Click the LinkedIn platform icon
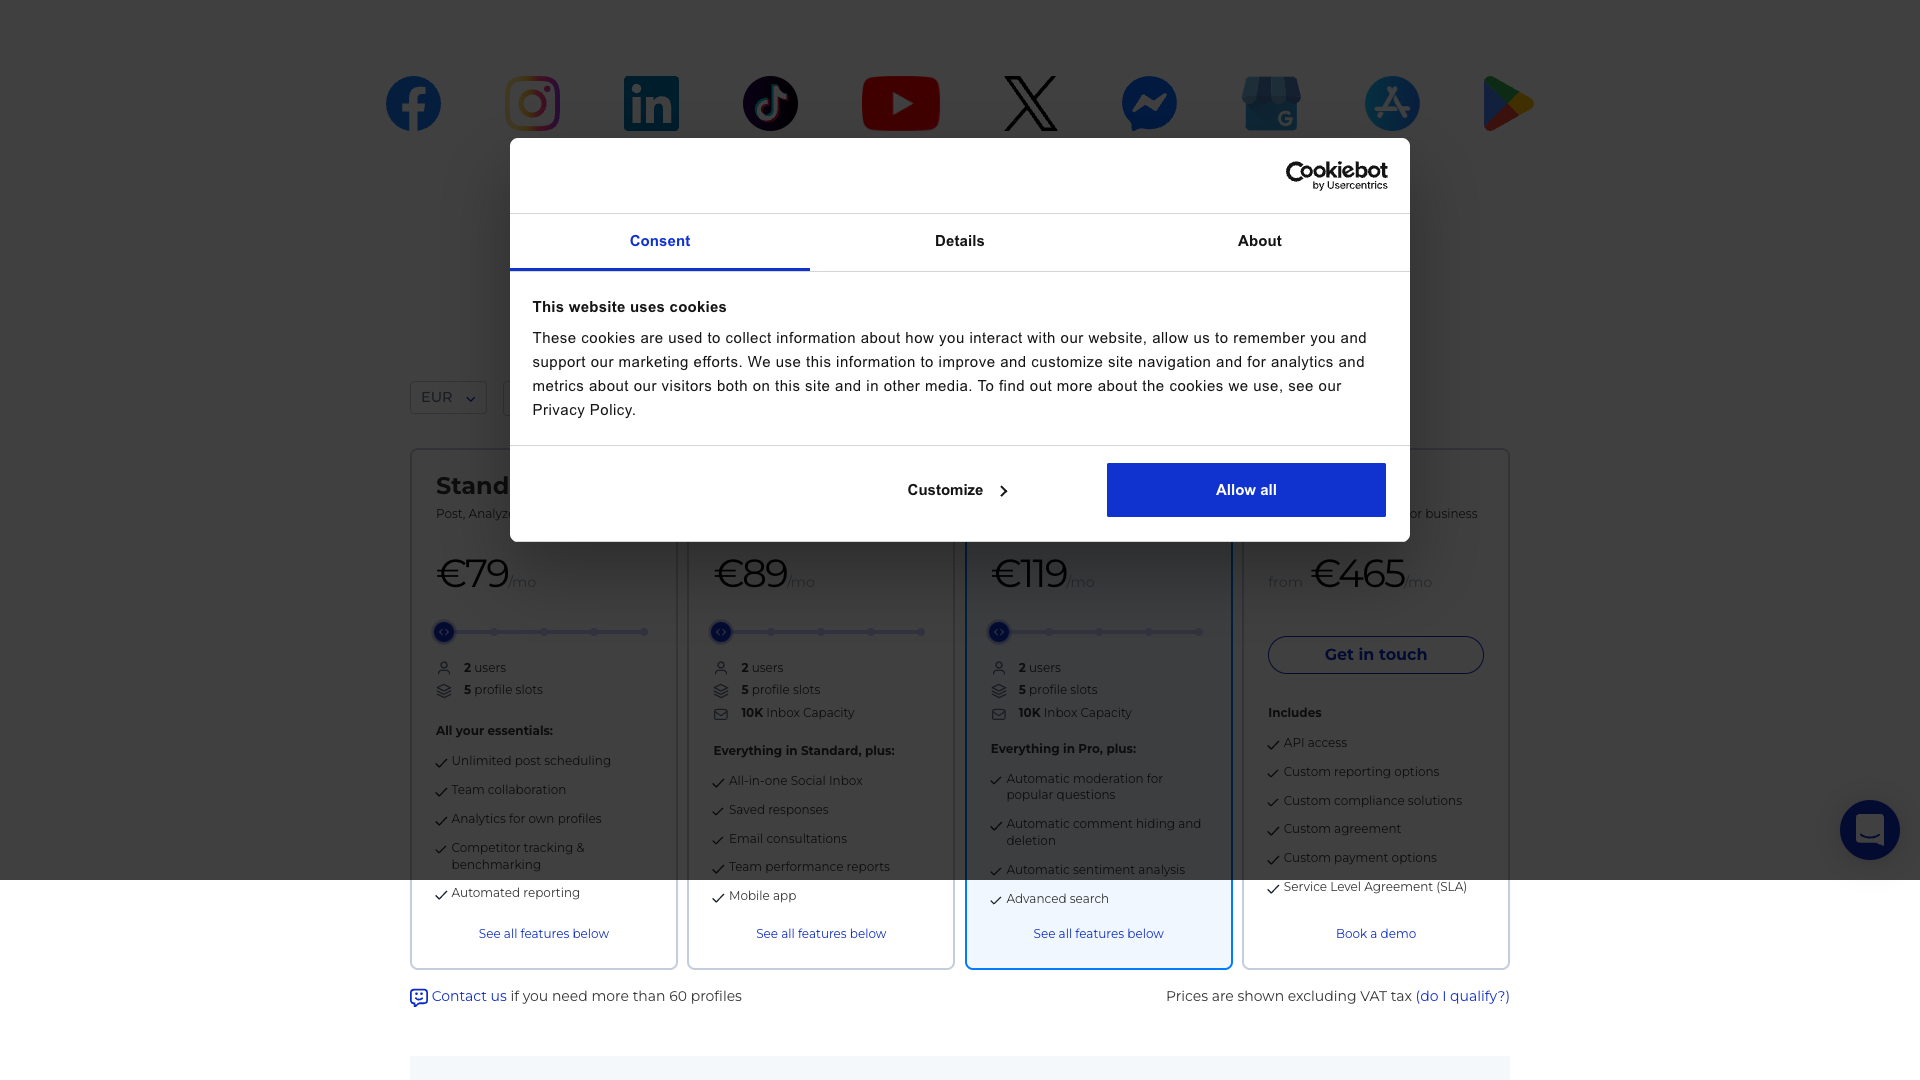1920x1080 pixels. (651, 103)
